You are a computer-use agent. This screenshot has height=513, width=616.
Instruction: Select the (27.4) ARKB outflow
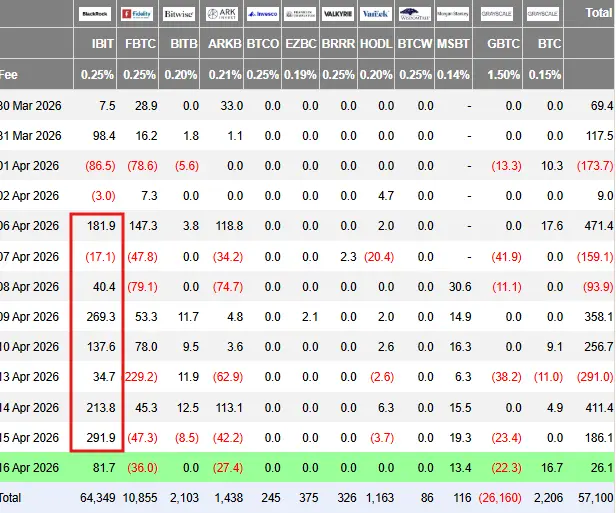(228, 468)
